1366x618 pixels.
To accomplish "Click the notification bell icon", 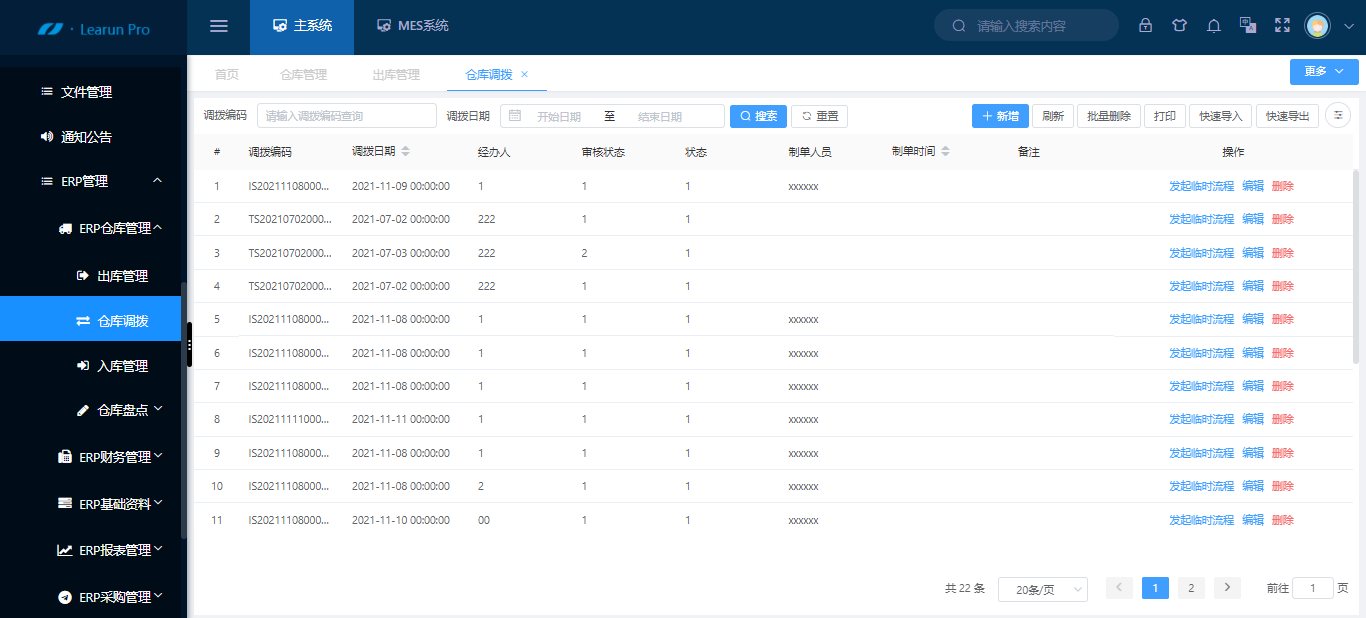I will [x=1213, y=26].
